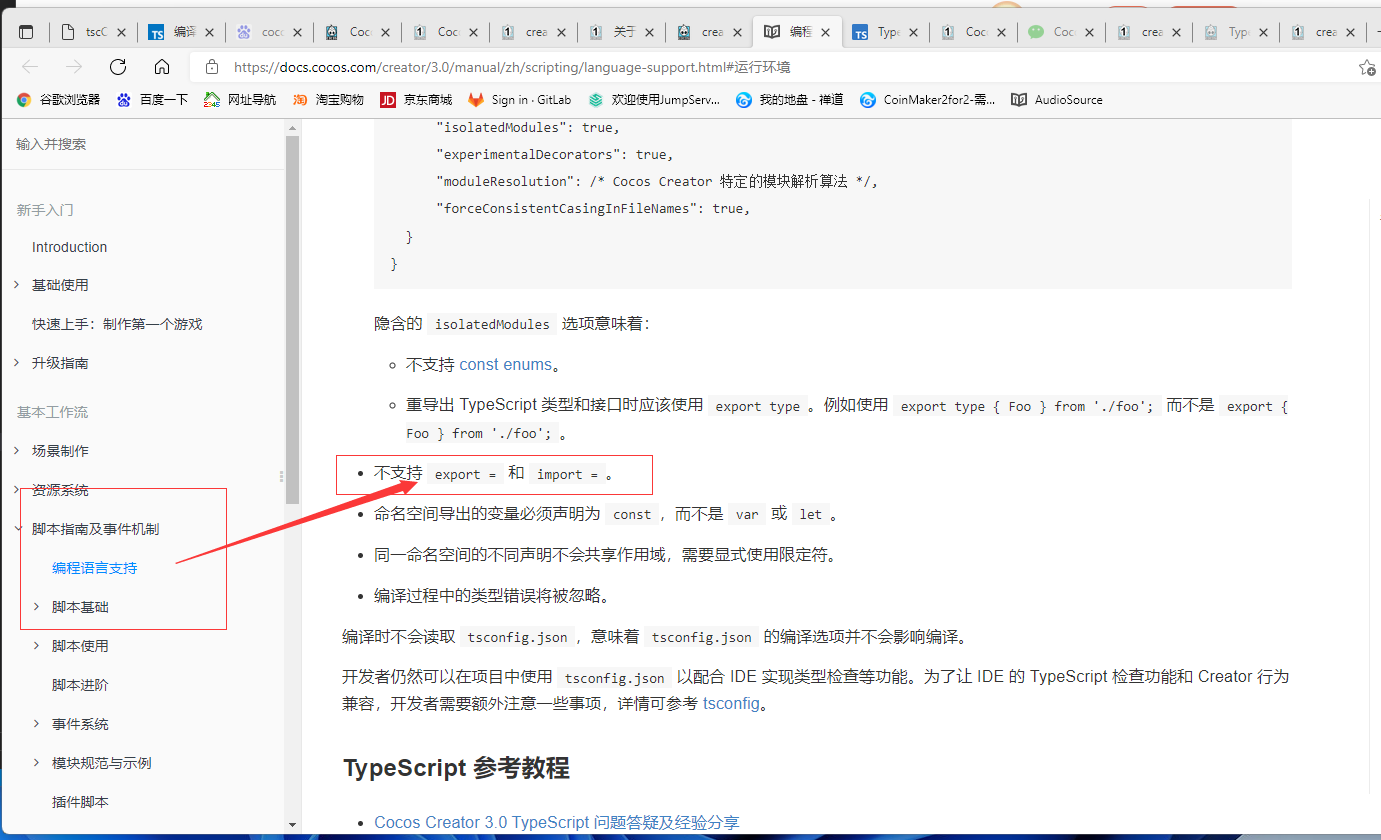The image size is (1381, 840).
Task: Open the CoinMaker2for2 bookmark
Action: (927, 100)
